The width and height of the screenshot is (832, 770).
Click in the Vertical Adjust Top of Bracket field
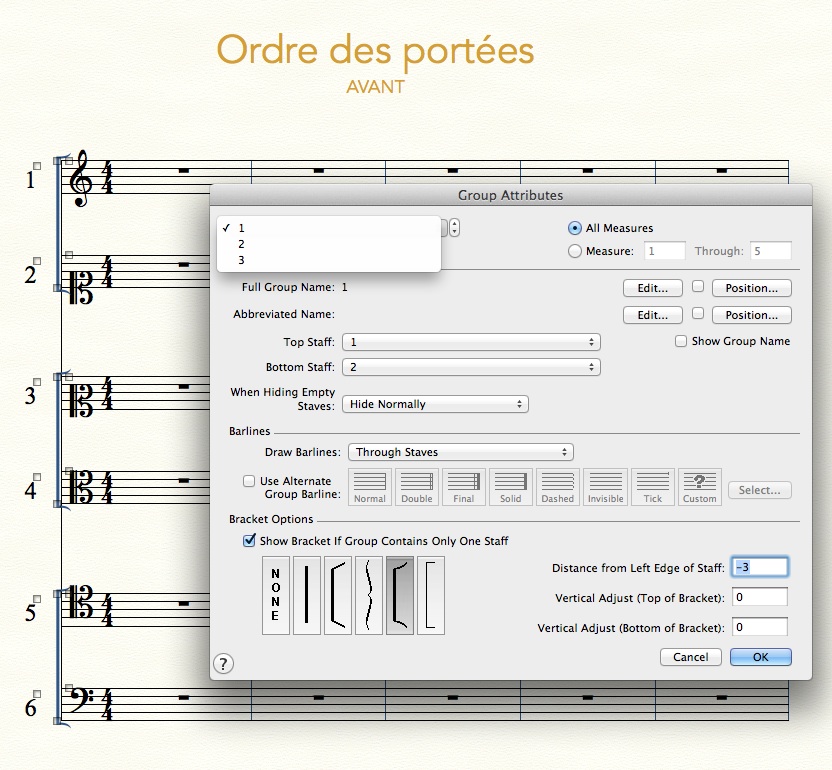click(758, 597)
